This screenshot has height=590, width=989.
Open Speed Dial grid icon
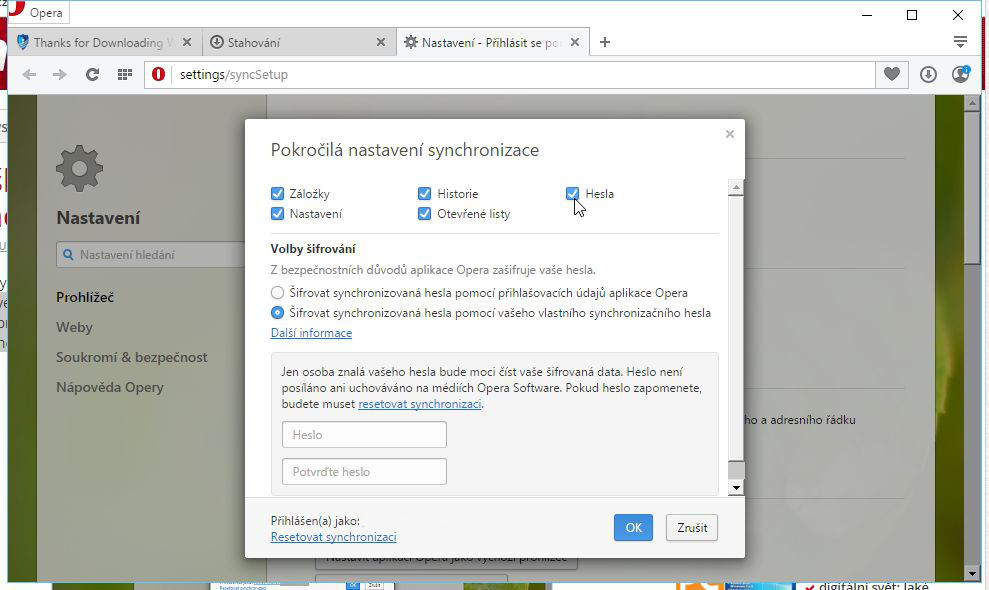point(125,74)
